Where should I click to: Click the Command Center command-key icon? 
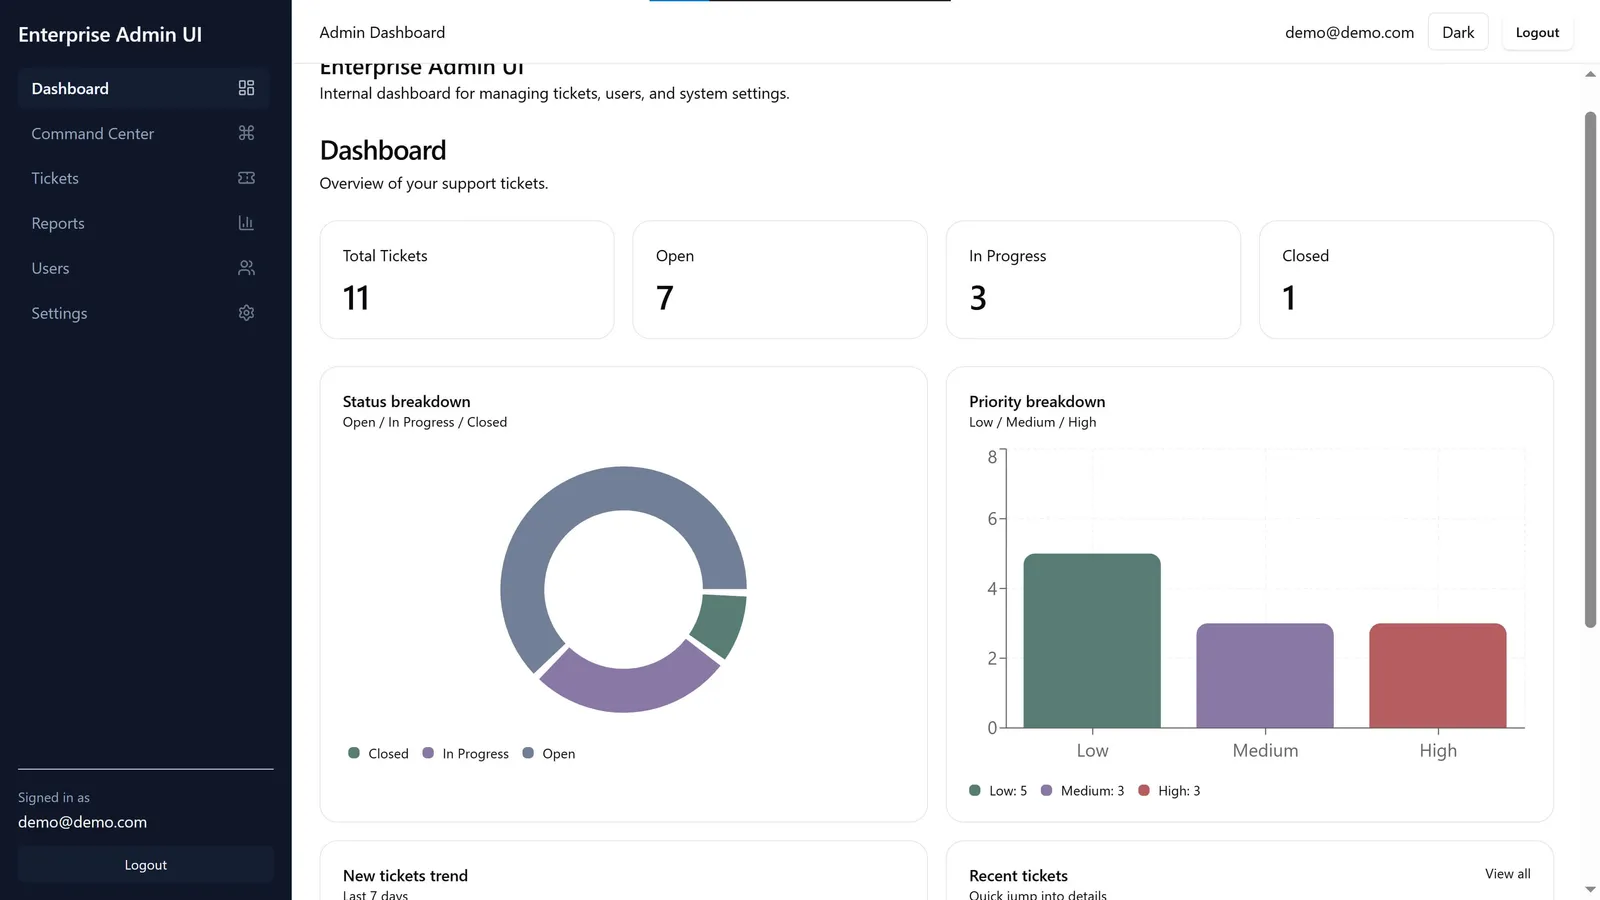[x=246, y=133]
